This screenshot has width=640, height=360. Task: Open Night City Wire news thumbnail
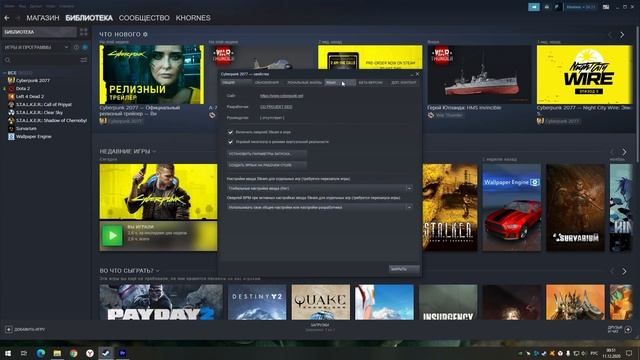584,75
